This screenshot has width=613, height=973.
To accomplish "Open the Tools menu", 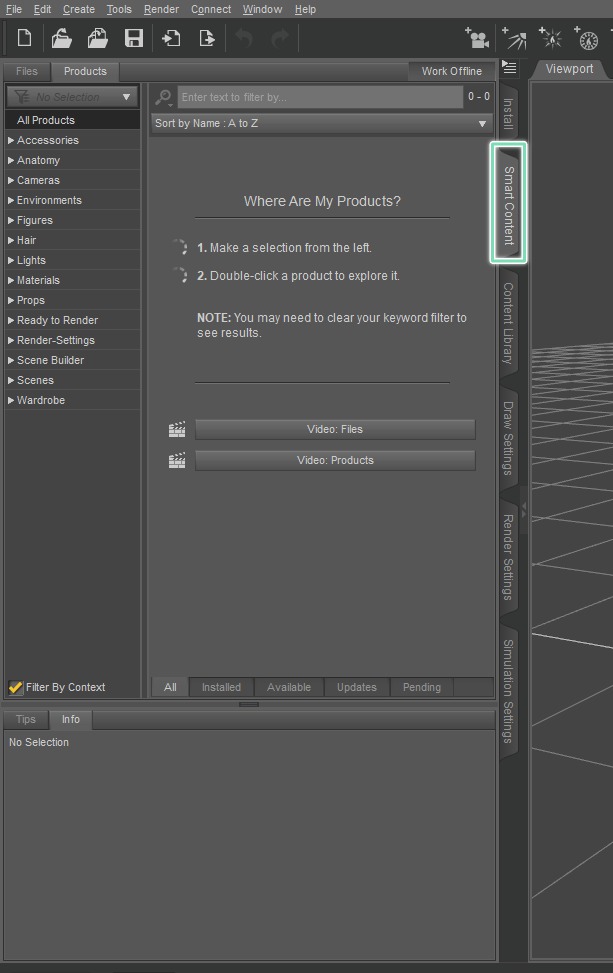I will [x=119, y=9].
